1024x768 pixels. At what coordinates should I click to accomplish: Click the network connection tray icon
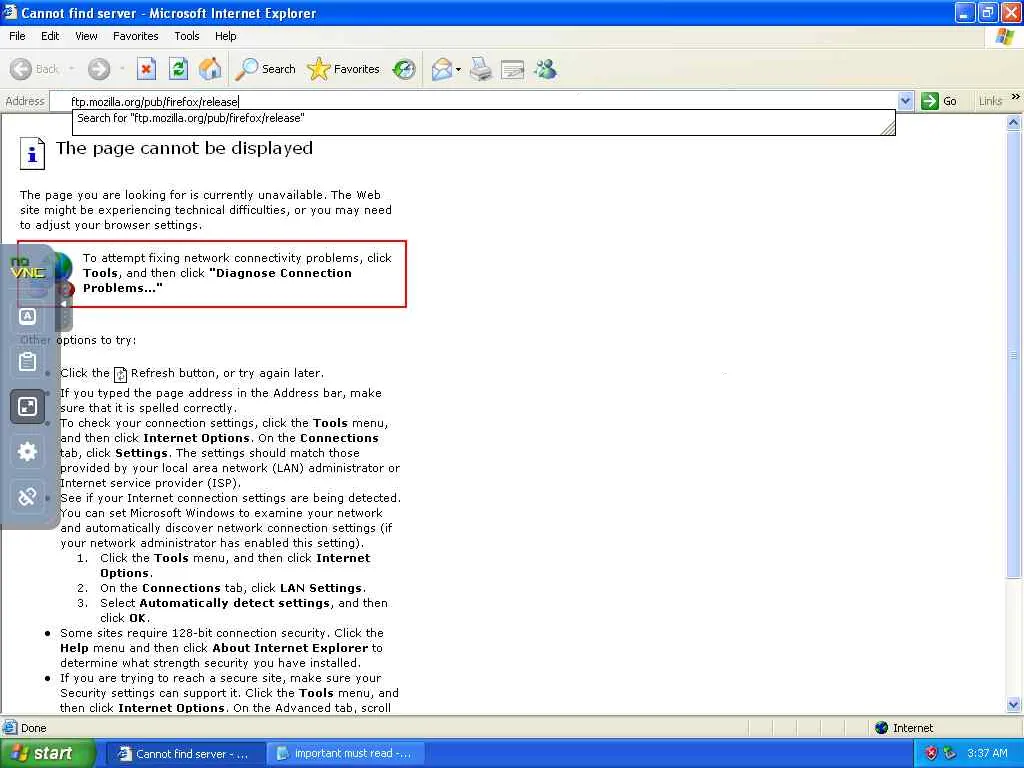[x=950, y=753]
